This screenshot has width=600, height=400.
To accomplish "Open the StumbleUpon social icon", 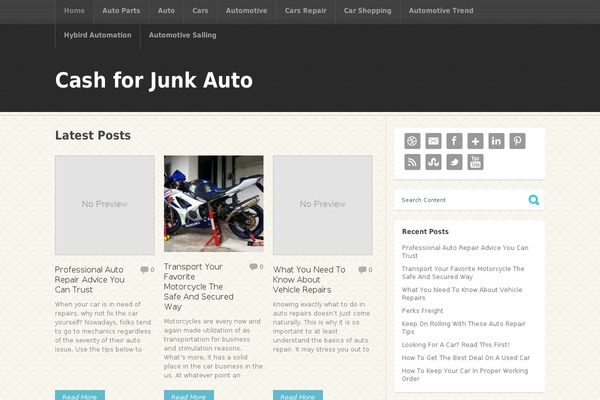I will tap(433, 162).
